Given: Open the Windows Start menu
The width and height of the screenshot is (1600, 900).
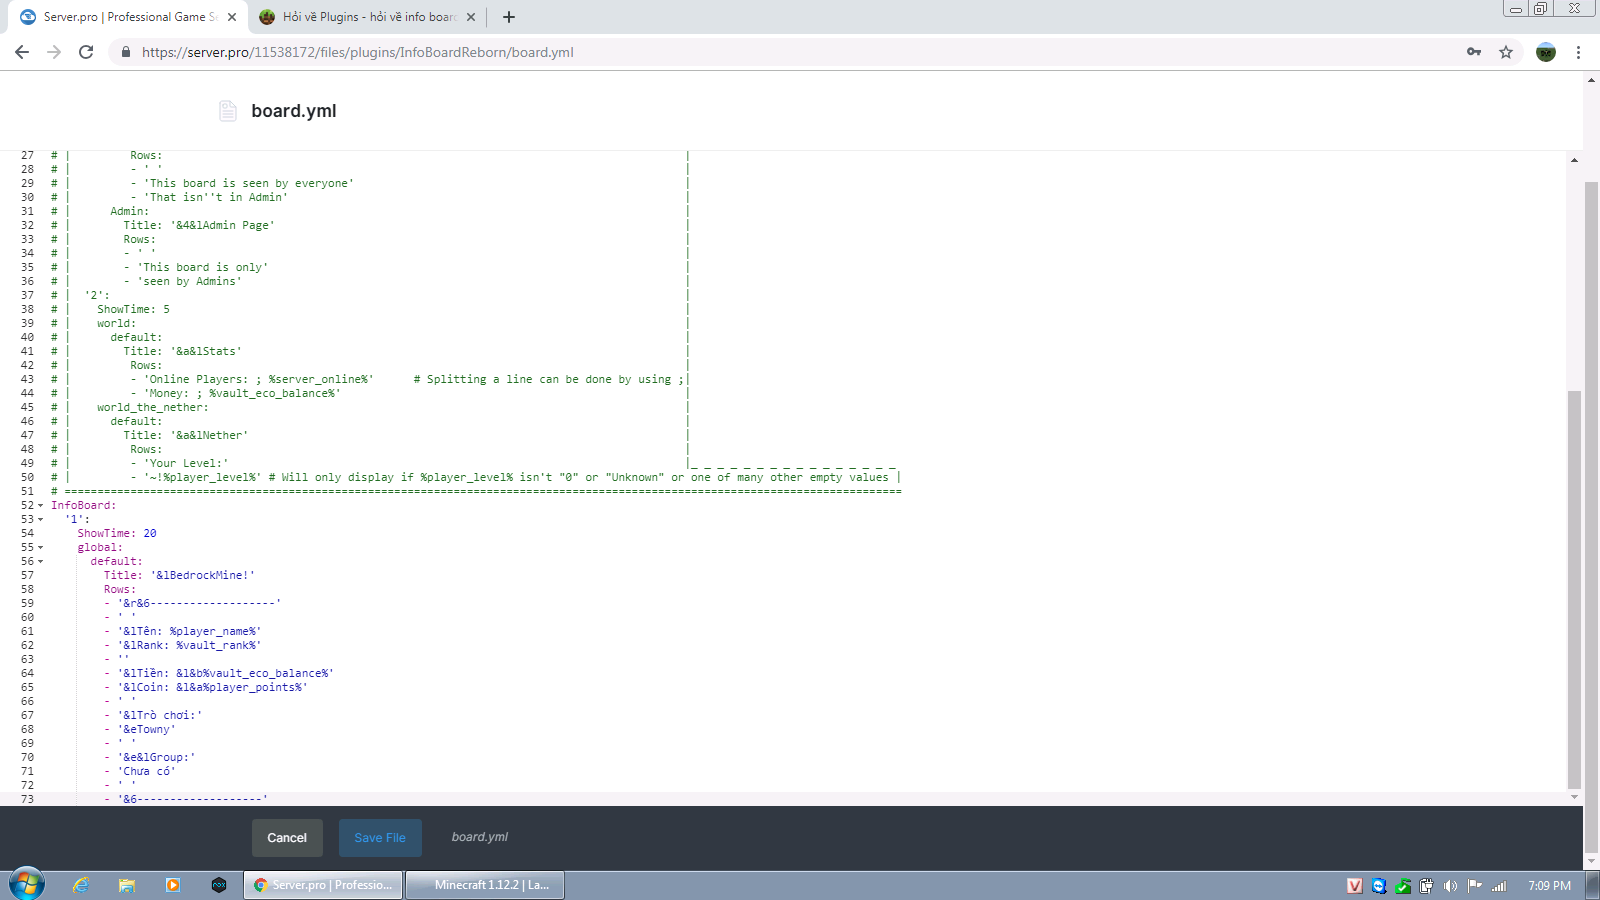Looking at the screenshot, I should (x=27, y=885).
